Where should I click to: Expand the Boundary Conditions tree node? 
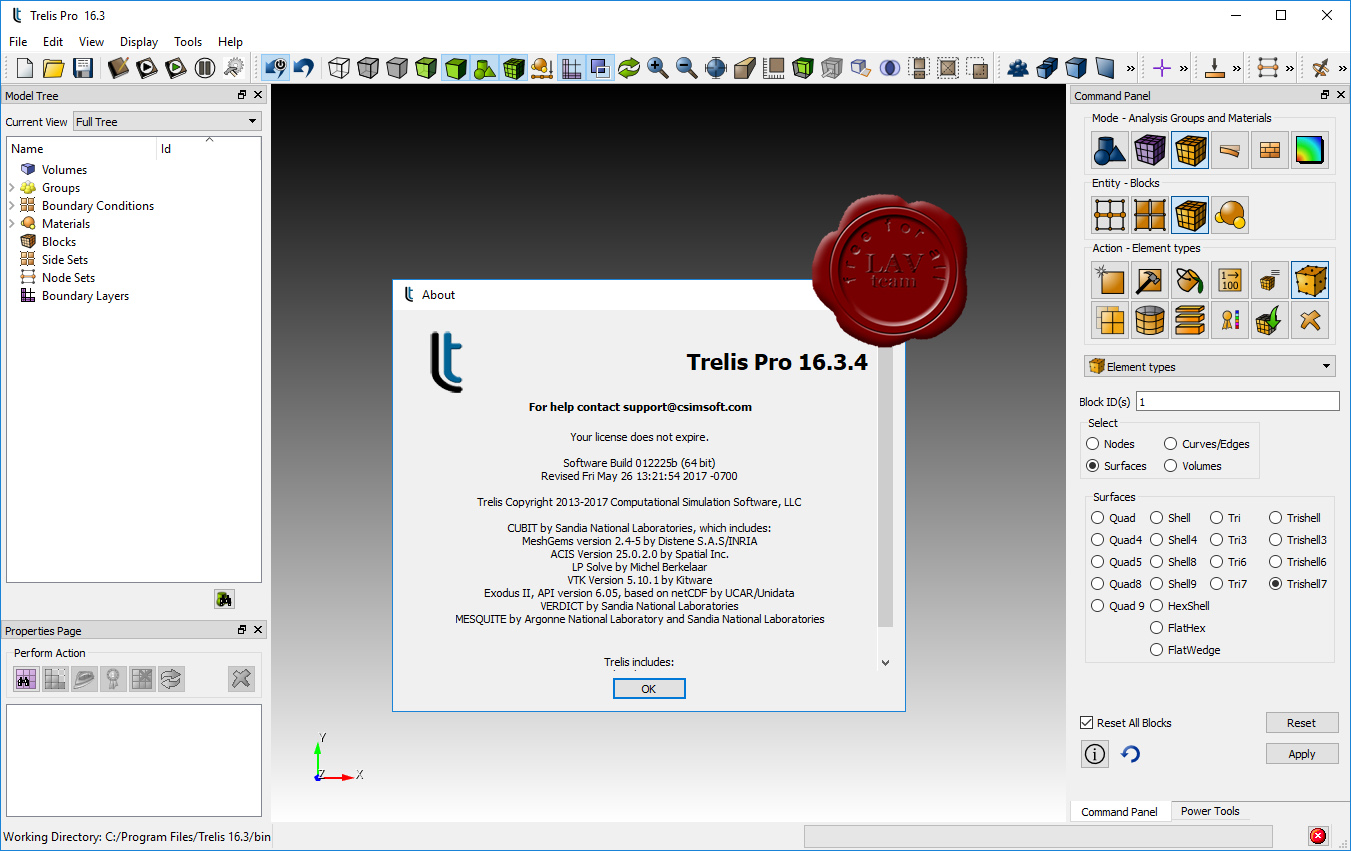click(x=12, y=206)
